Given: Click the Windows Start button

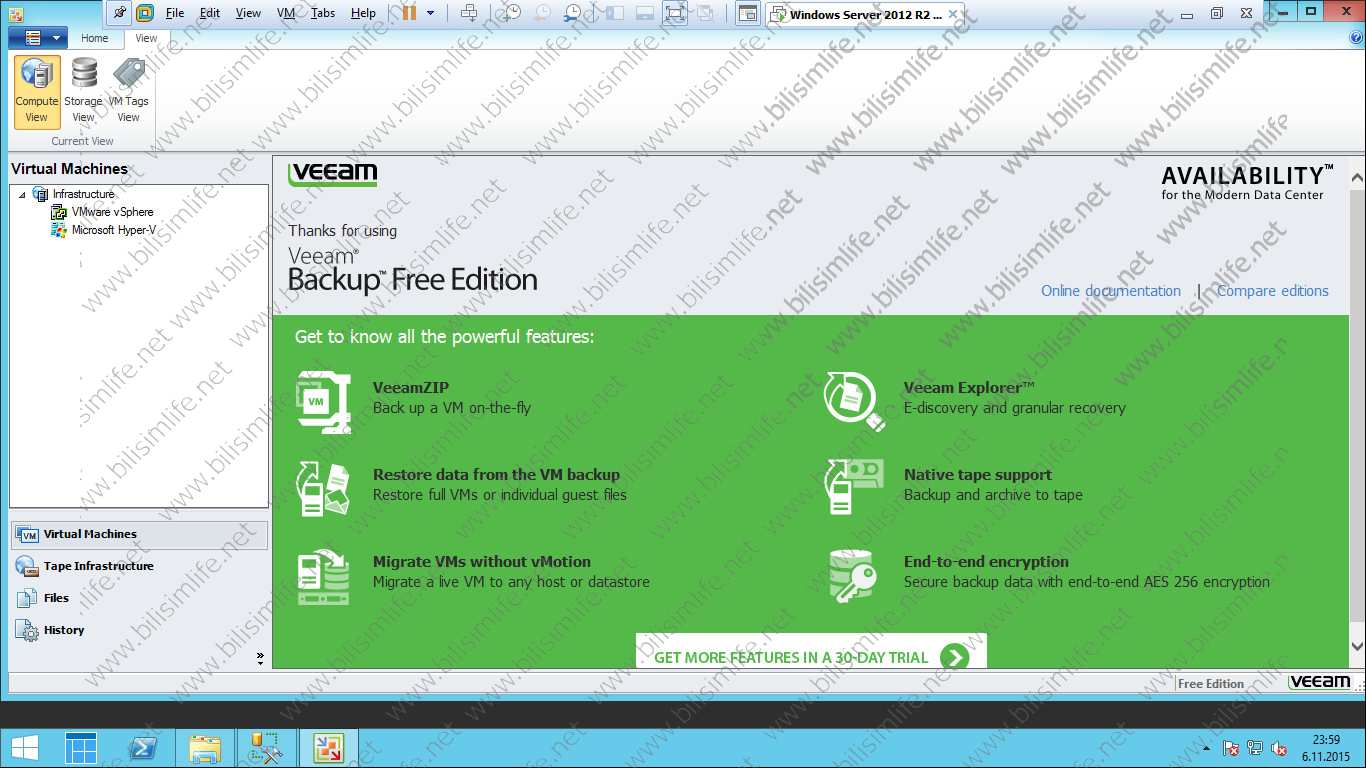Looking at the screenshot, I should point(24,748).
